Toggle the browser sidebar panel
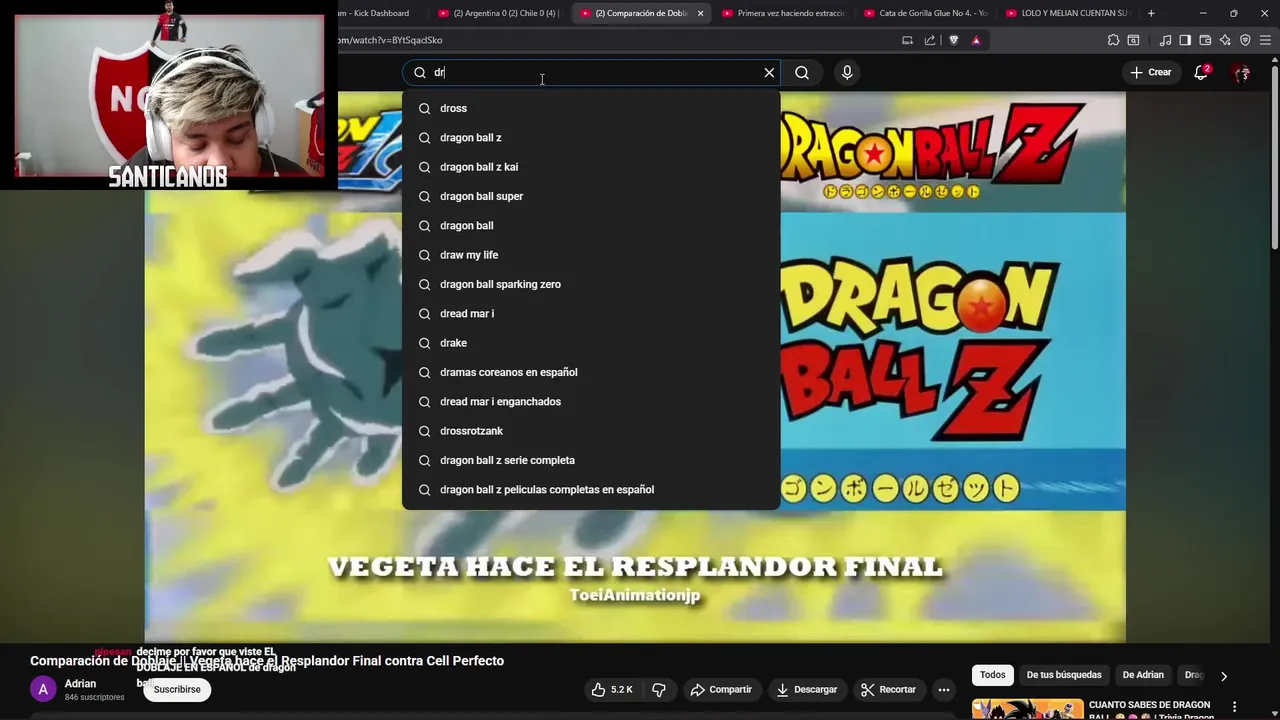This screenshot has width=1280, height=720. point(1185,40)
